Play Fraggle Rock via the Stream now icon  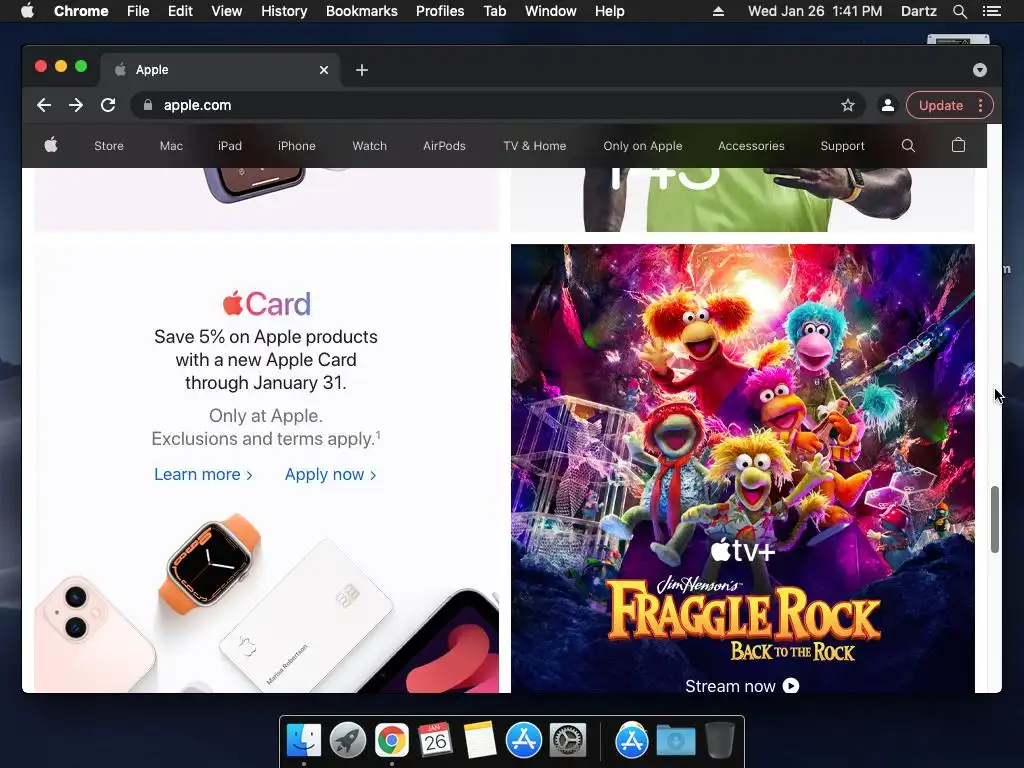[x=791, y=686]
